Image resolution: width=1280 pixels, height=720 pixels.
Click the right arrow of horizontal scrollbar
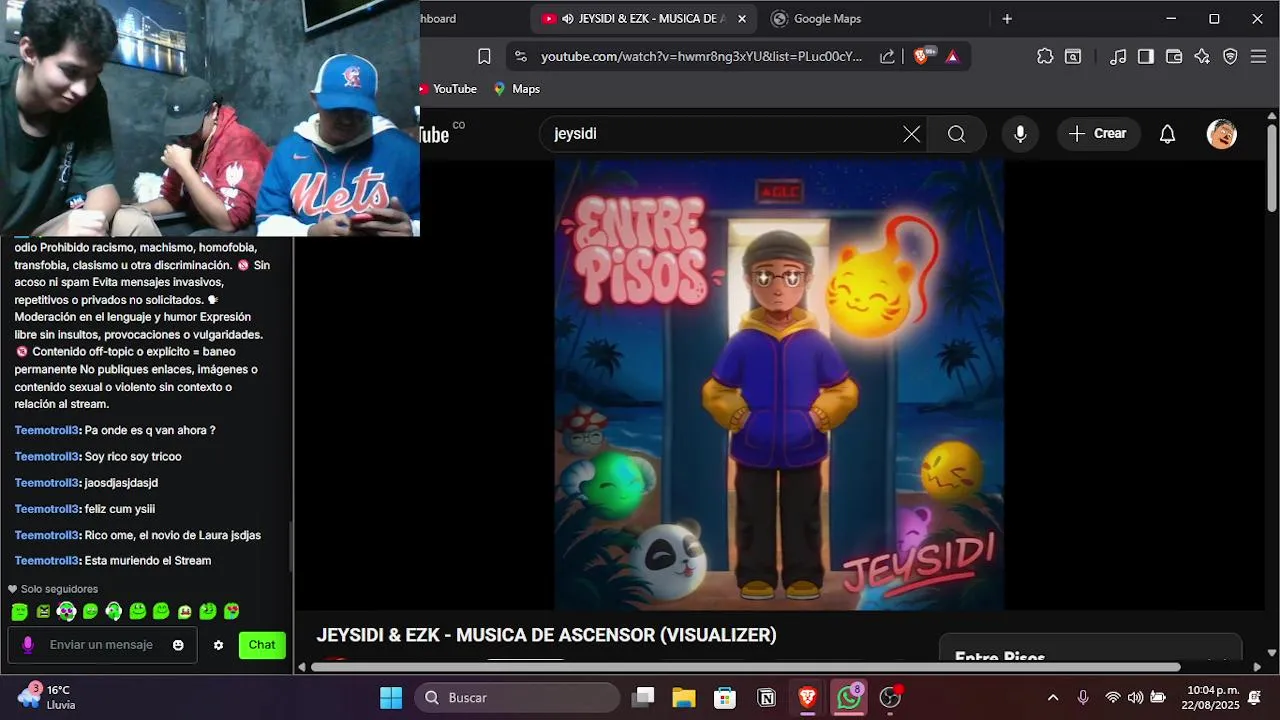coord(1257,667)
